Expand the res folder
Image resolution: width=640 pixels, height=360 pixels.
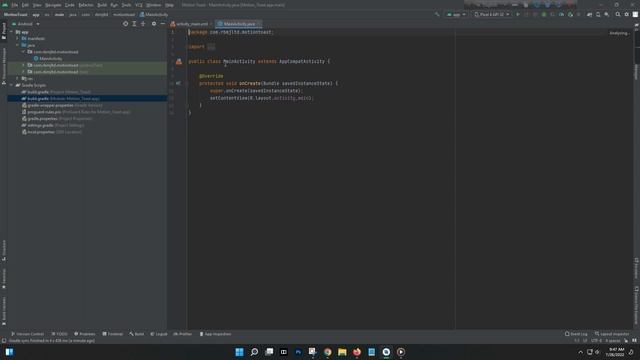click(x=18, y=78)
